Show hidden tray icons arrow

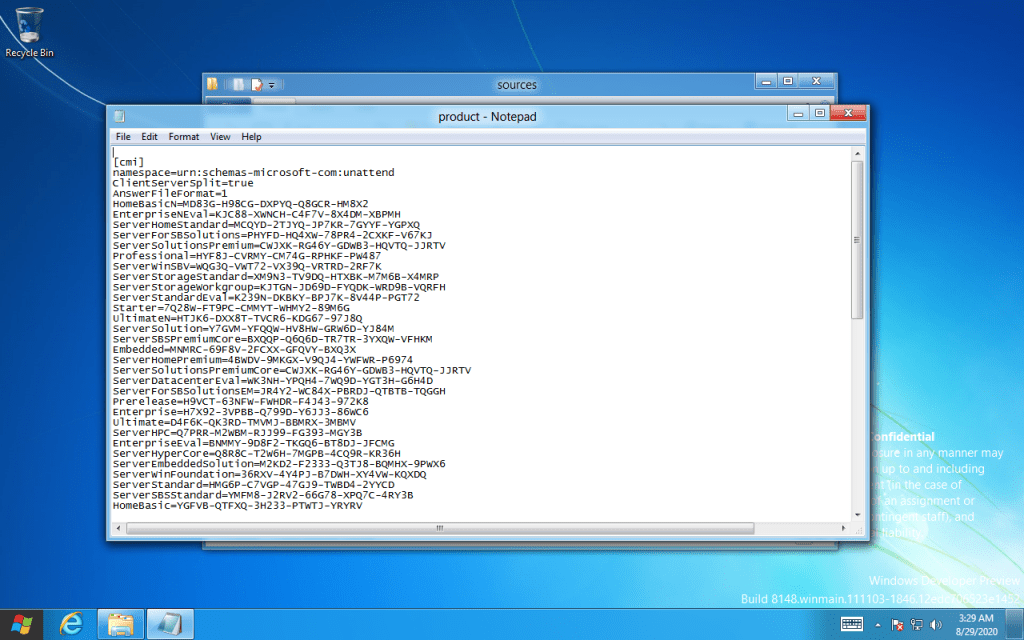(879, 625)
